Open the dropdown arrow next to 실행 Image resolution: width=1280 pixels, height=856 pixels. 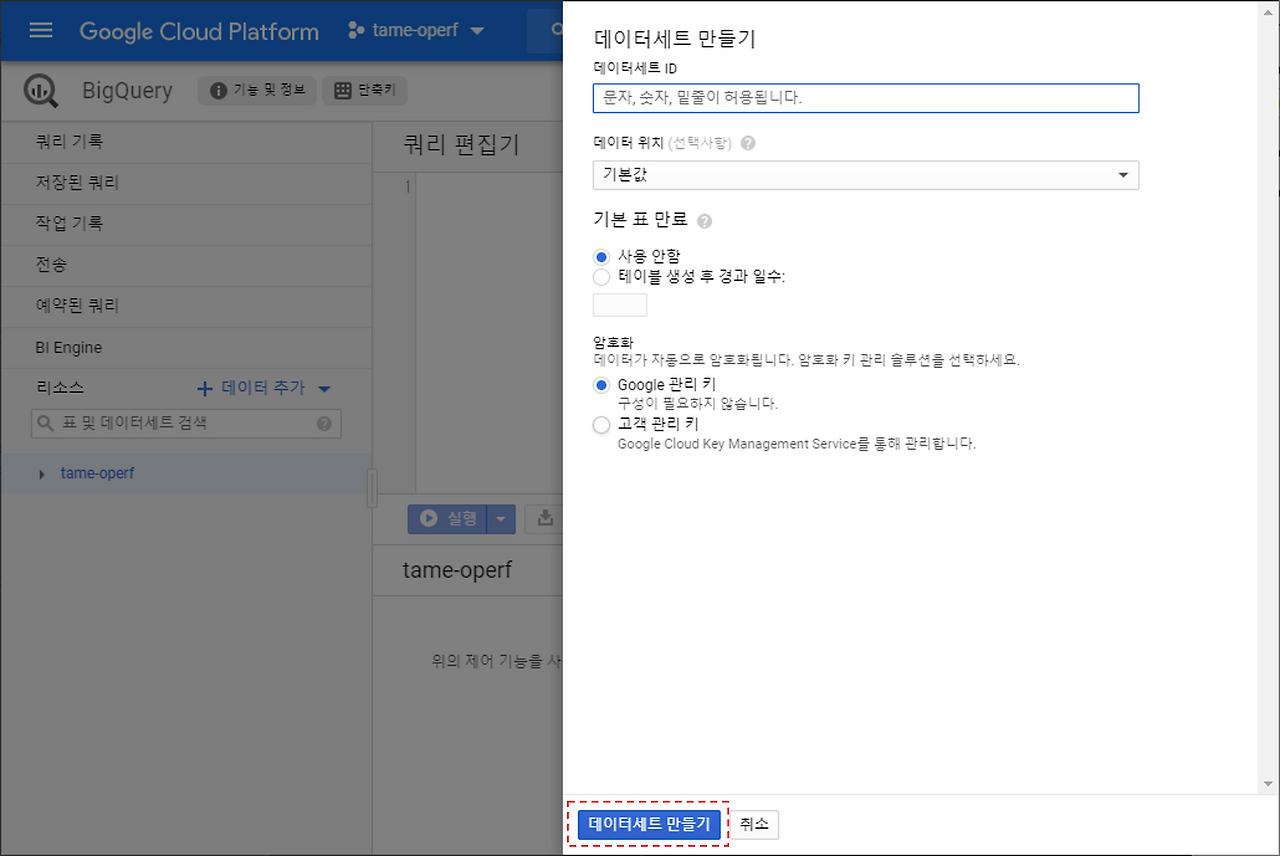pyautogui.click(x=501, y=518)
